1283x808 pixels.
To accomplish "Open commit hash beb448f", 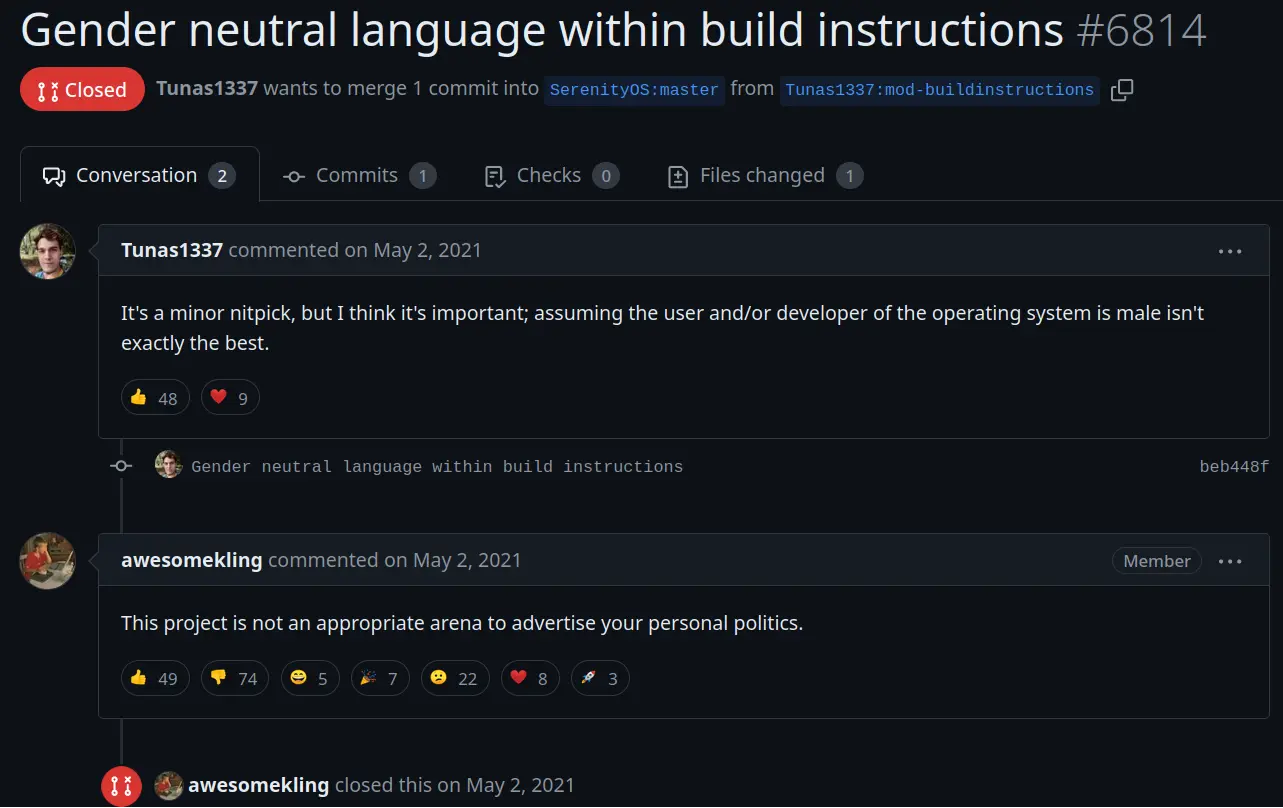I will coord(1234,467).
